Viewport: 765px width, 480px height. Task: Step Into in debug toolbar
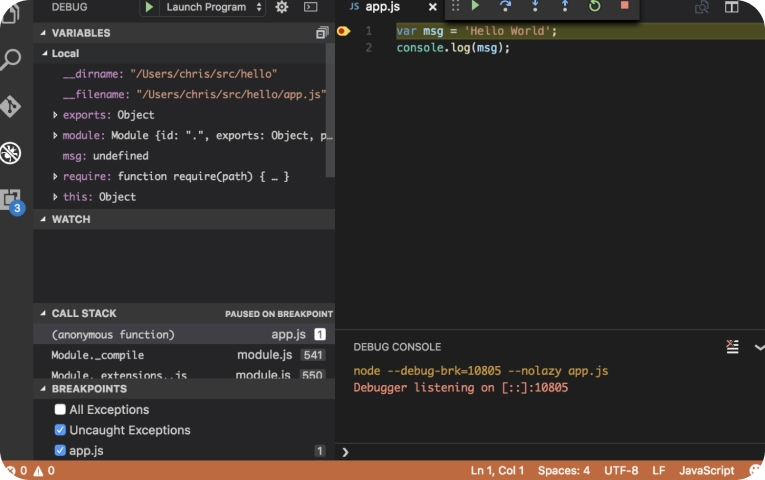click(535, 6)
